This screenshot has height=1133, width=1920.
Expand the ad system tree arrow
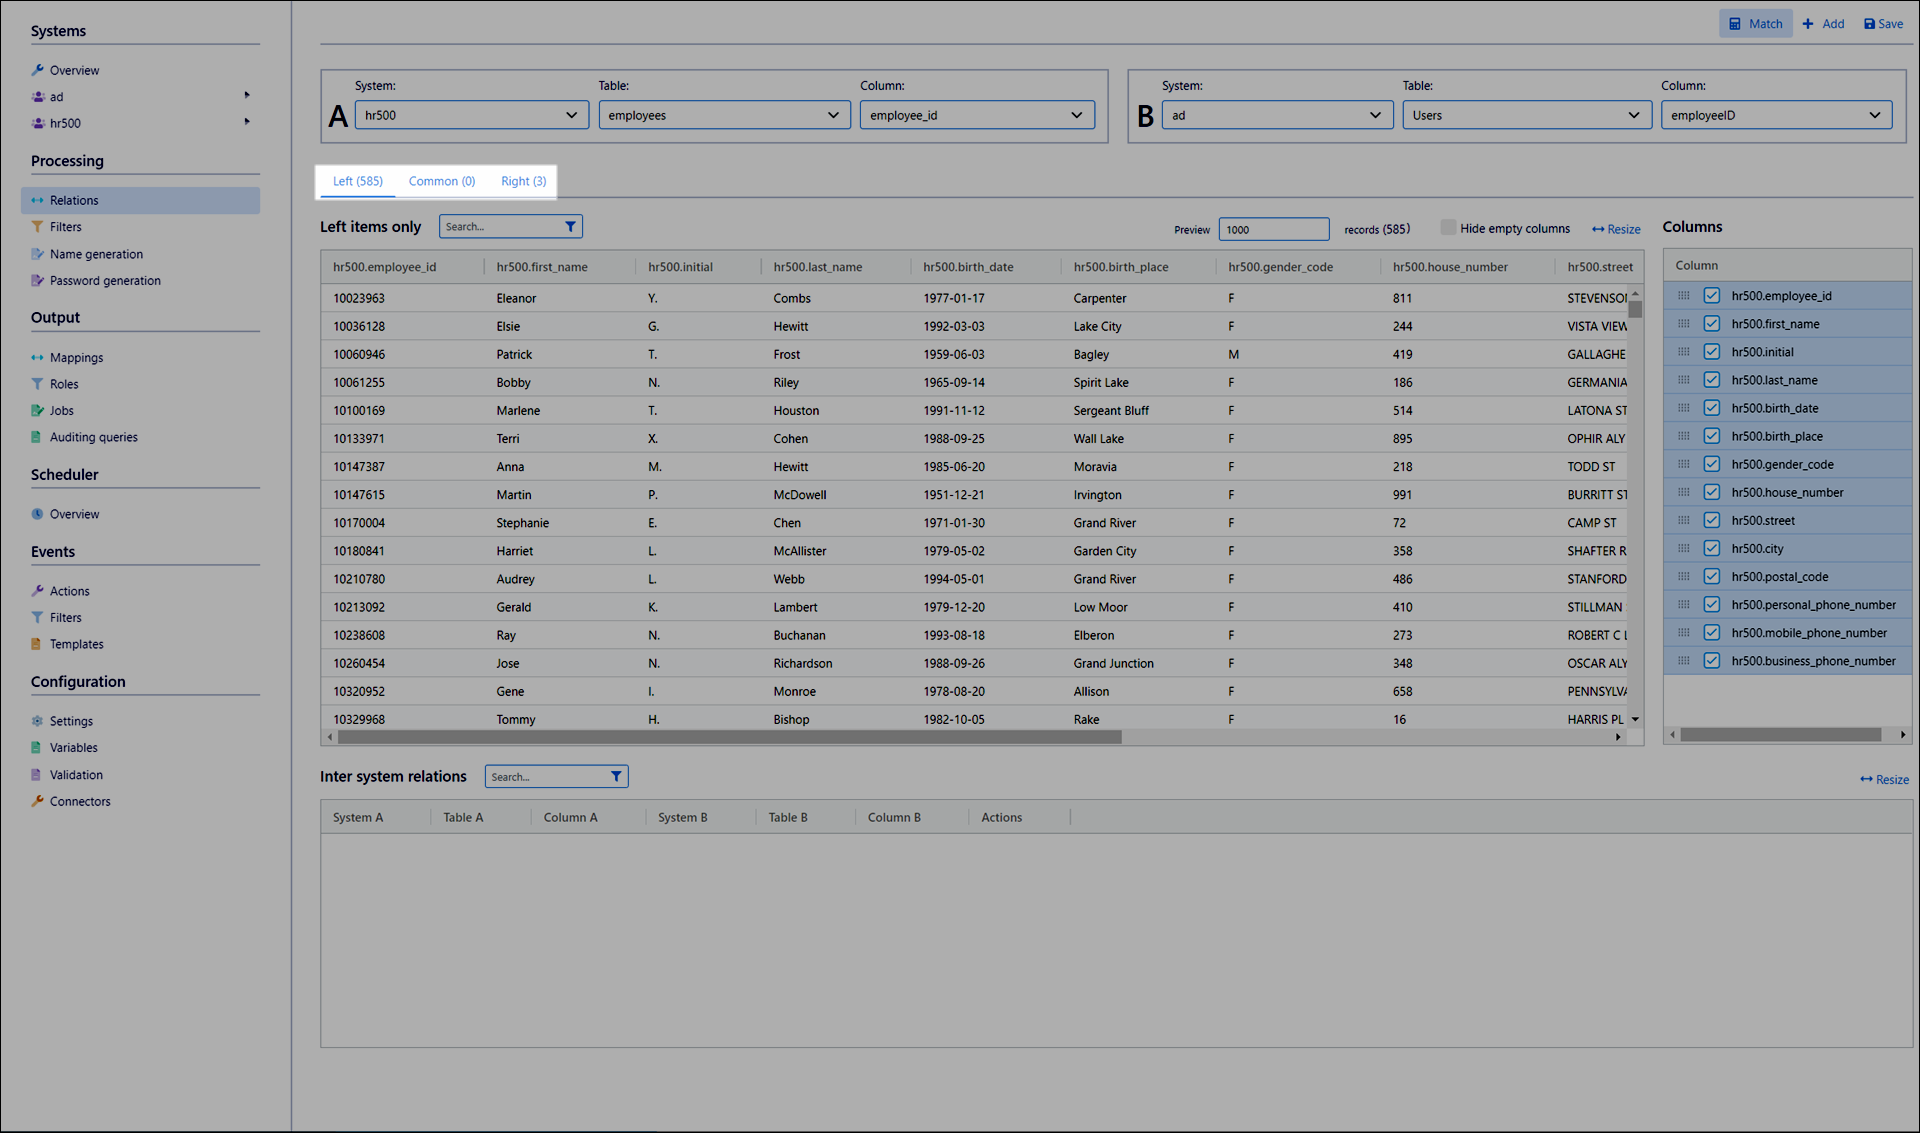[x=247, y=96]
